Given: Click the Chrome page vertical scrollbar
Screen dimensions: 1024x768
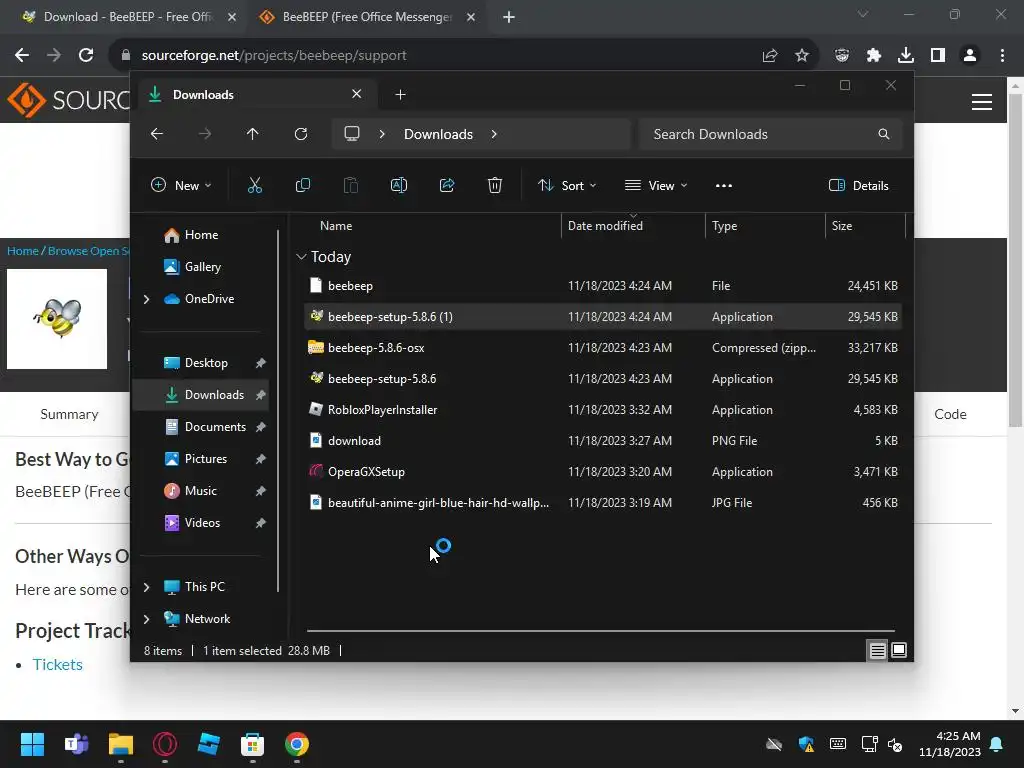Looking at the screenshot, I should click(x=1015, y=261).
